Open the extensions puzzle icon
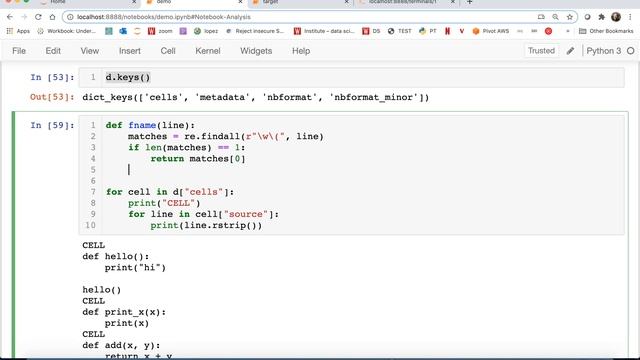 click(602, 17)
